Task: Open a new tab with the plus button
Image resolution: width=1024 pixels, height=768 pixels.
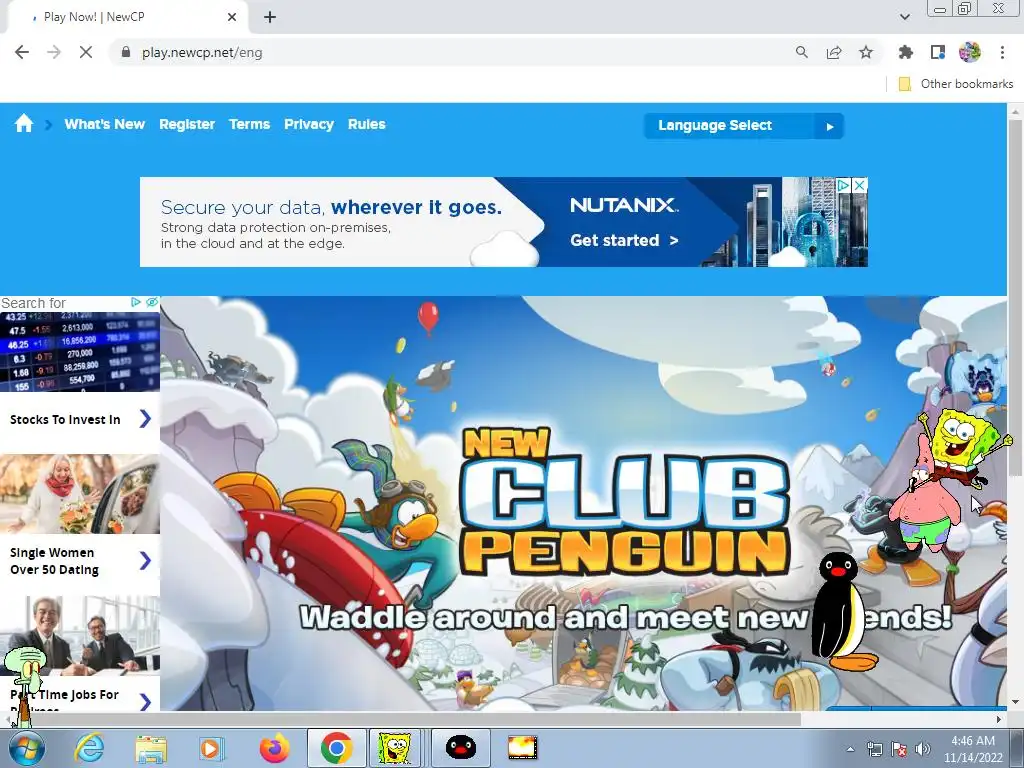Action: (270, 17)
